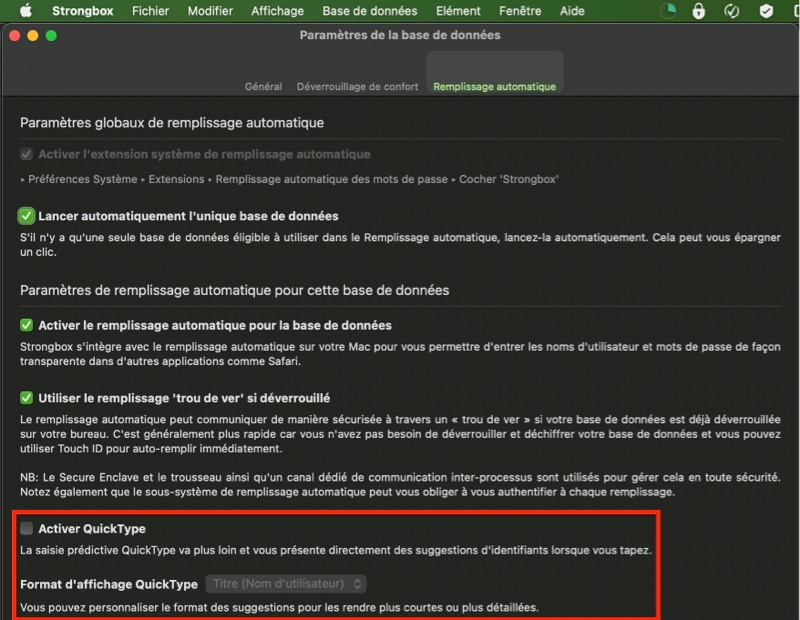Screen dimensions: 800x620
Task: Open the 'Elément' menu
Action: pyautogui.click(x=458, y=11)
